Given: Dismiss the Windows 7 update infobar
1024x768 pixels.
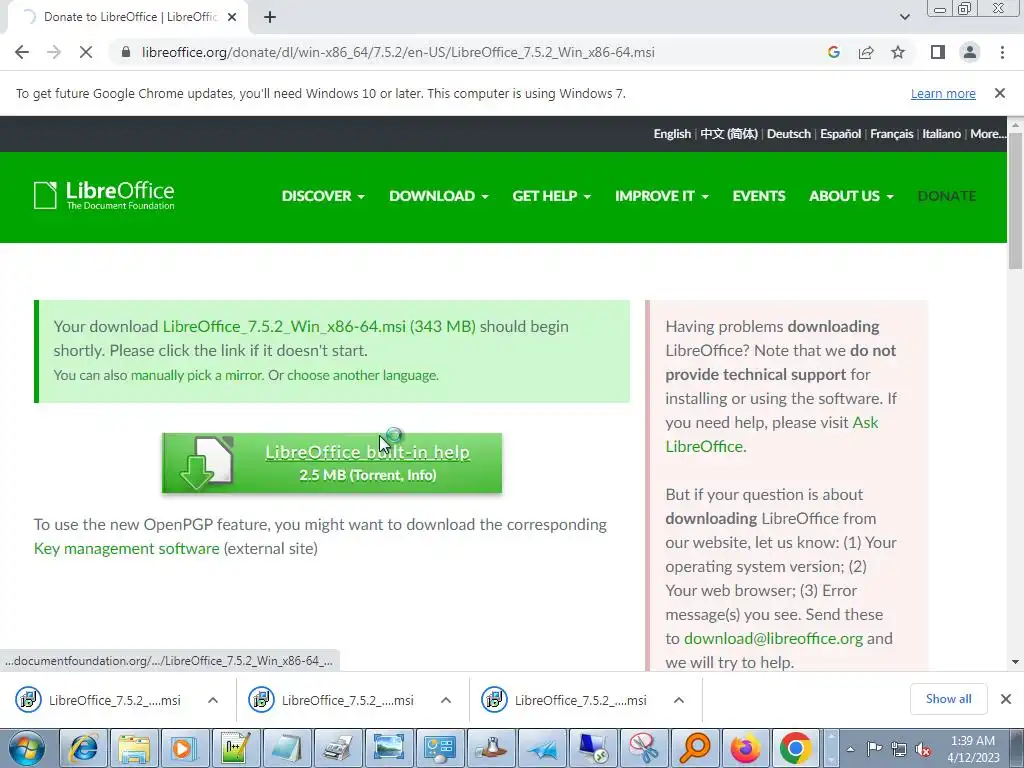Looking at the screenshot, I should click(1000, 93).
